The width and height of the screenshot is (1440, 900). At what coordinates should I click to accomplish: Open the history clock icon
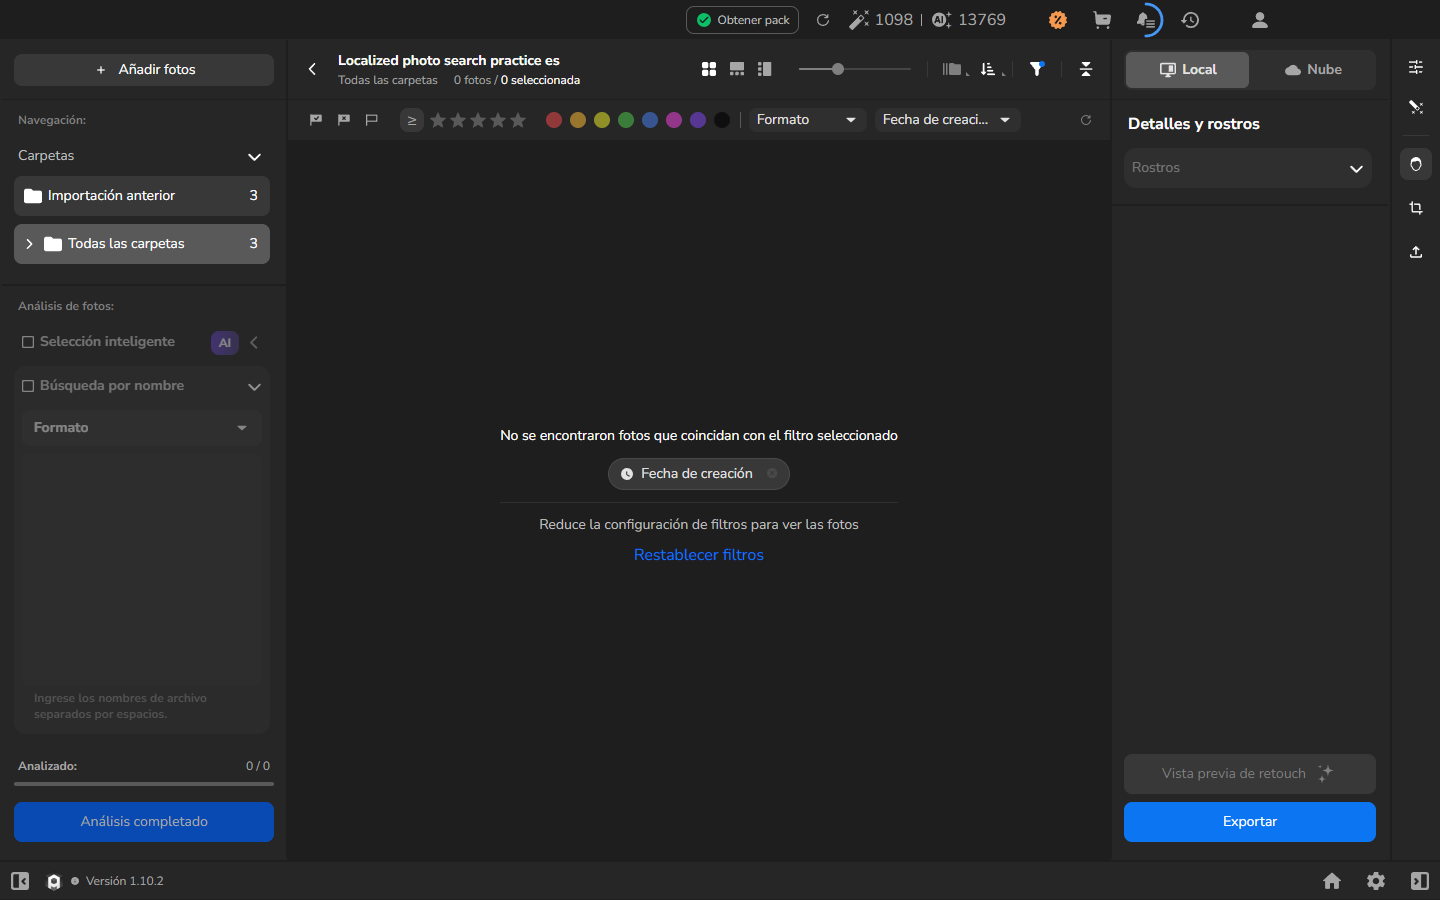(1190, 20)
